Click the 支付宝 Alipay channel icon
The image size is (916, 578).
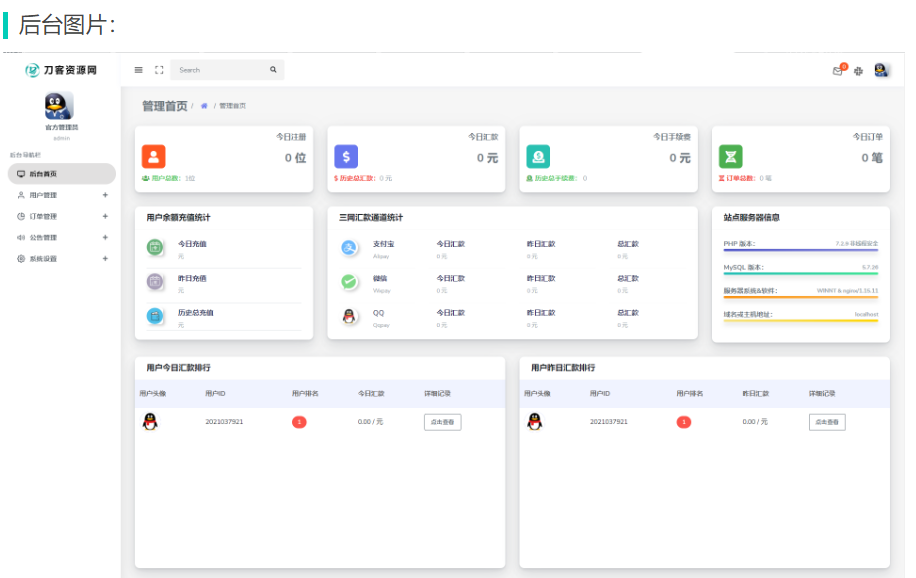(349, 248)
